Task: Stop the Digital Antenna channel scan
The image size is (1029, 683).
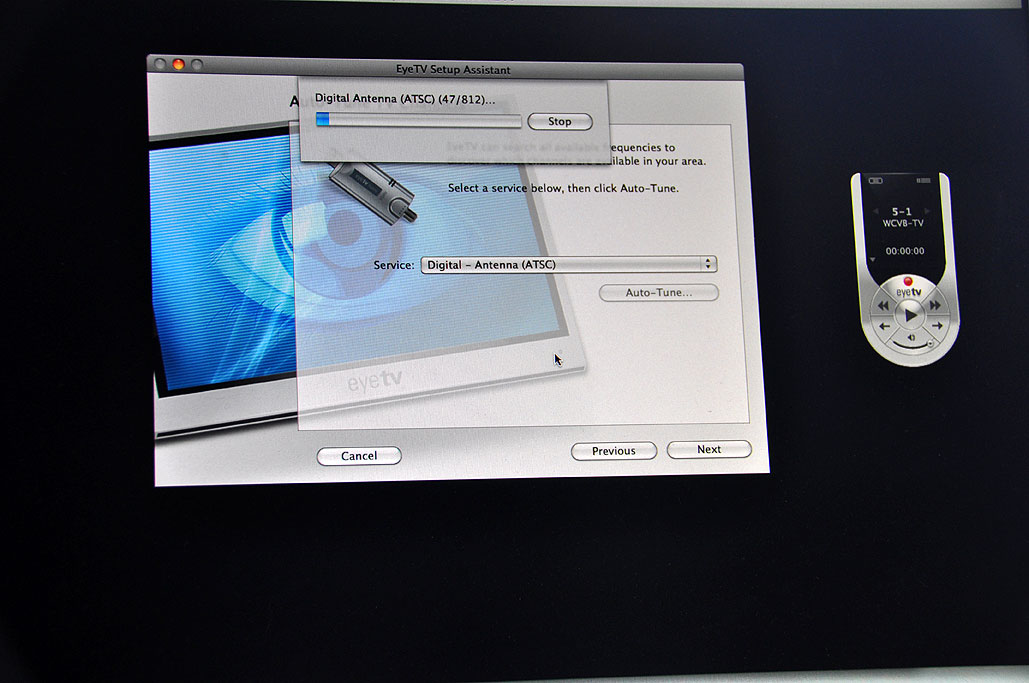Action: [x=560, y=121]
